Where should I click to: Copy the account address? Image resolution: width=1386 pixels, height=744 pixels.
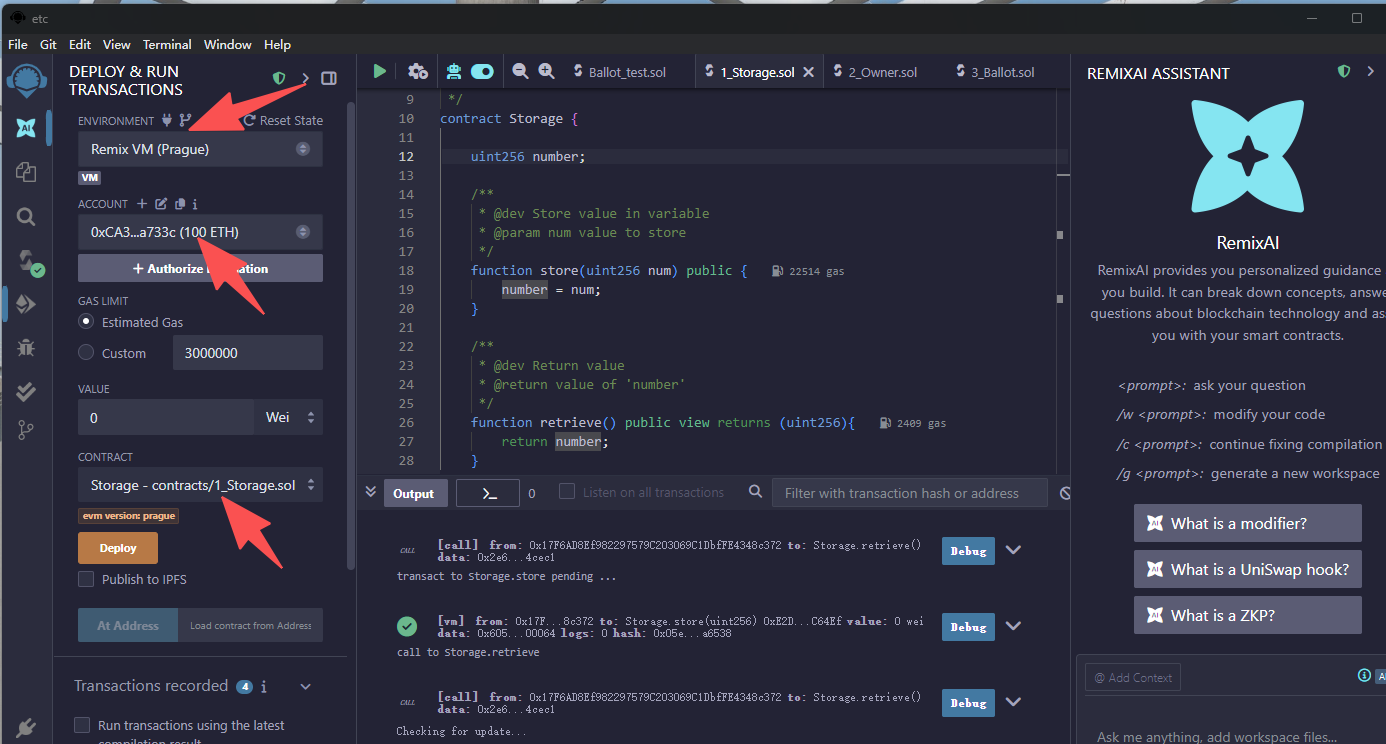[180, 204]
